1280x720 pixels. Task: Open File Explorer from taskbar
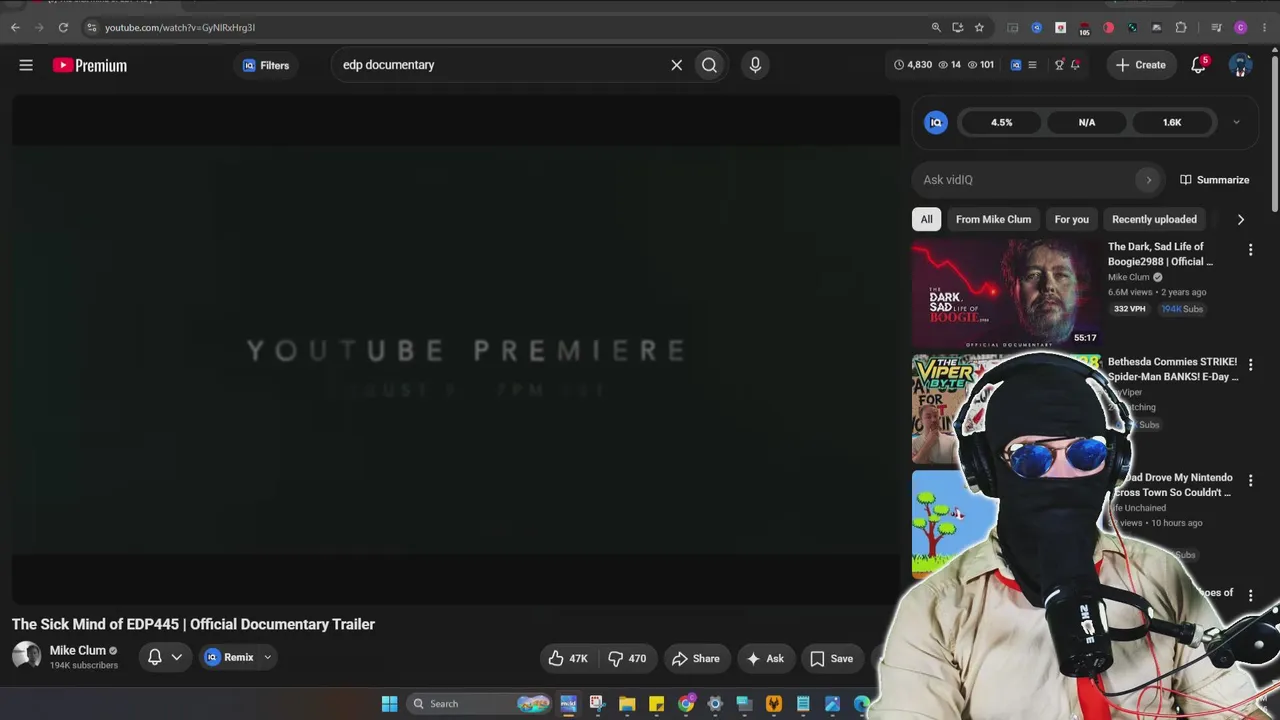(627, 704)
